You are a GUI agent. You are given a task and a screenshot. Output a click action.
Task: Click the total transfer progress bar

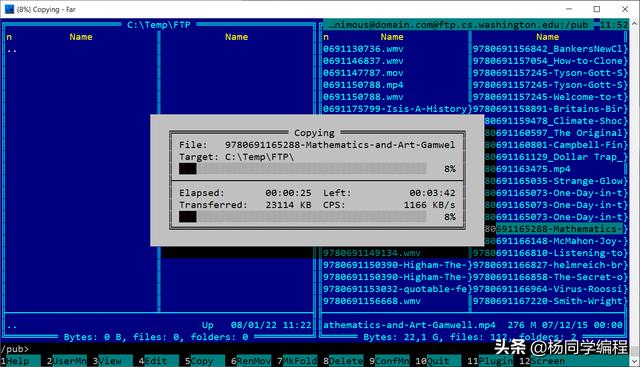point(302,217)
